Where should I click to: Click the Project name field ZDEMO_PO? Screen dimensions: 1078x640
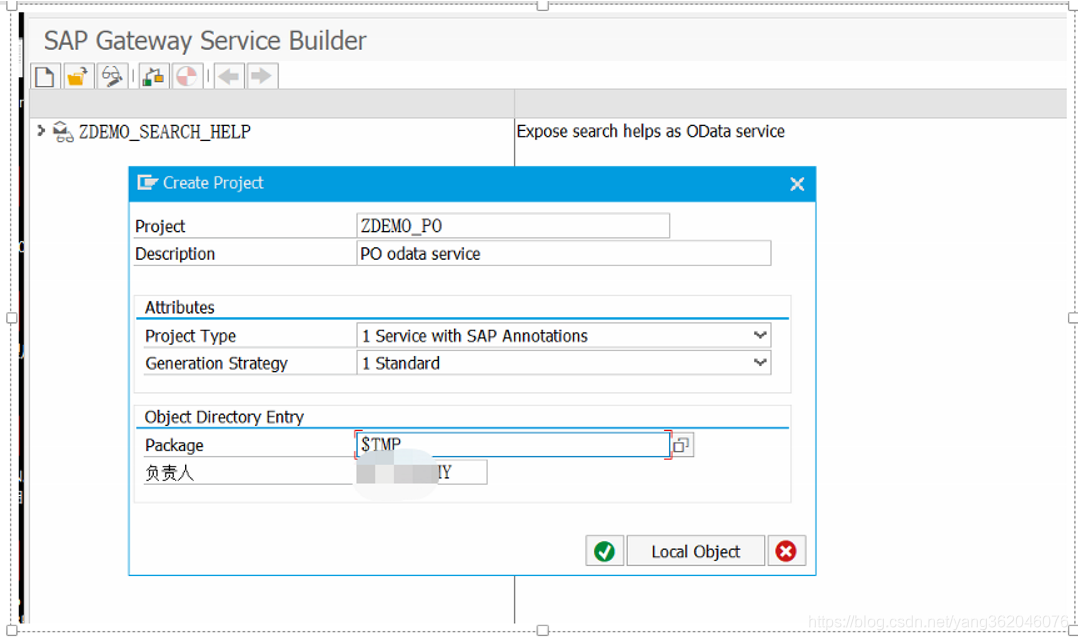click(x=513, y=225)
